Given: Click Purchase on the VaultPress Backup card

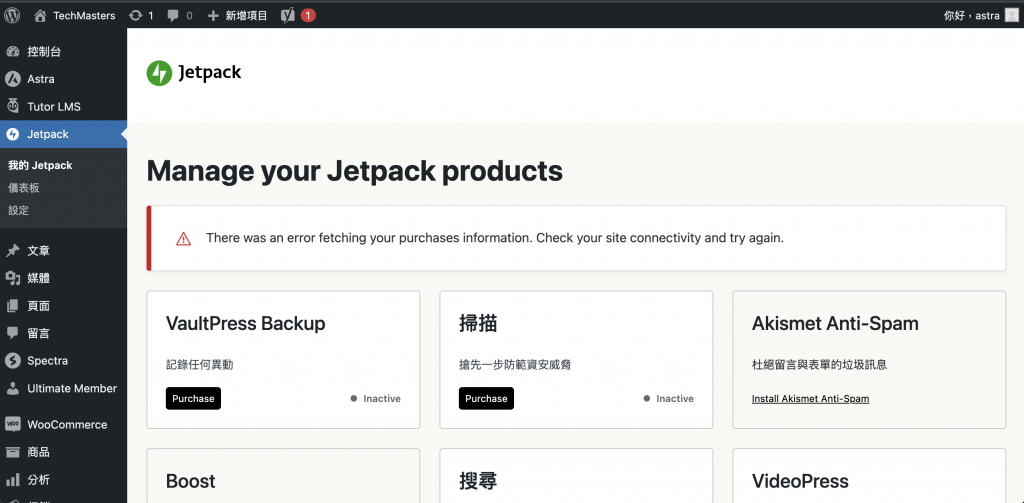Looking at the screenshot, I should (x=193, y=398).
